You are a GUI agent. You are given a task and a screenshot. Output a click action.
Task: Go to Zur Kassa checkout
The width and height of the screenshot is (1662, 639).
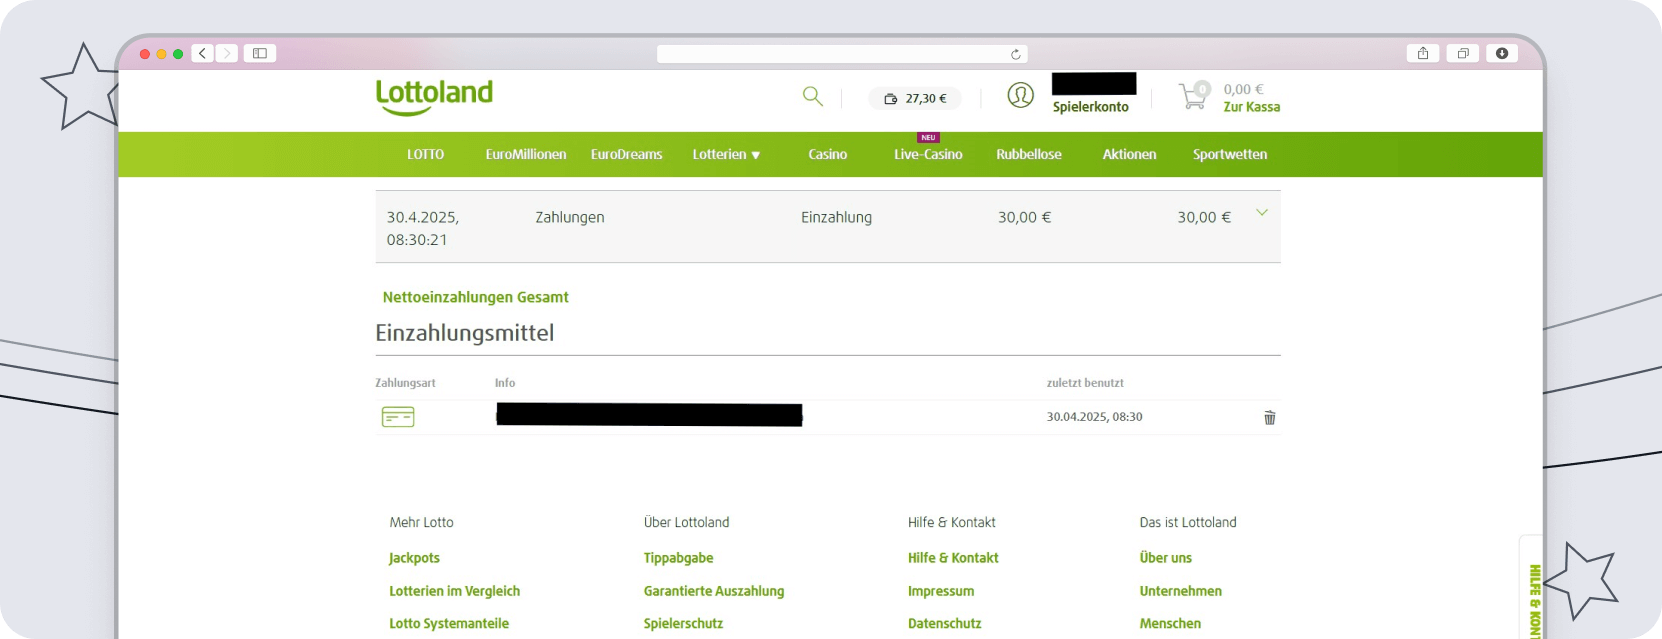click(x=1251, y=107)
